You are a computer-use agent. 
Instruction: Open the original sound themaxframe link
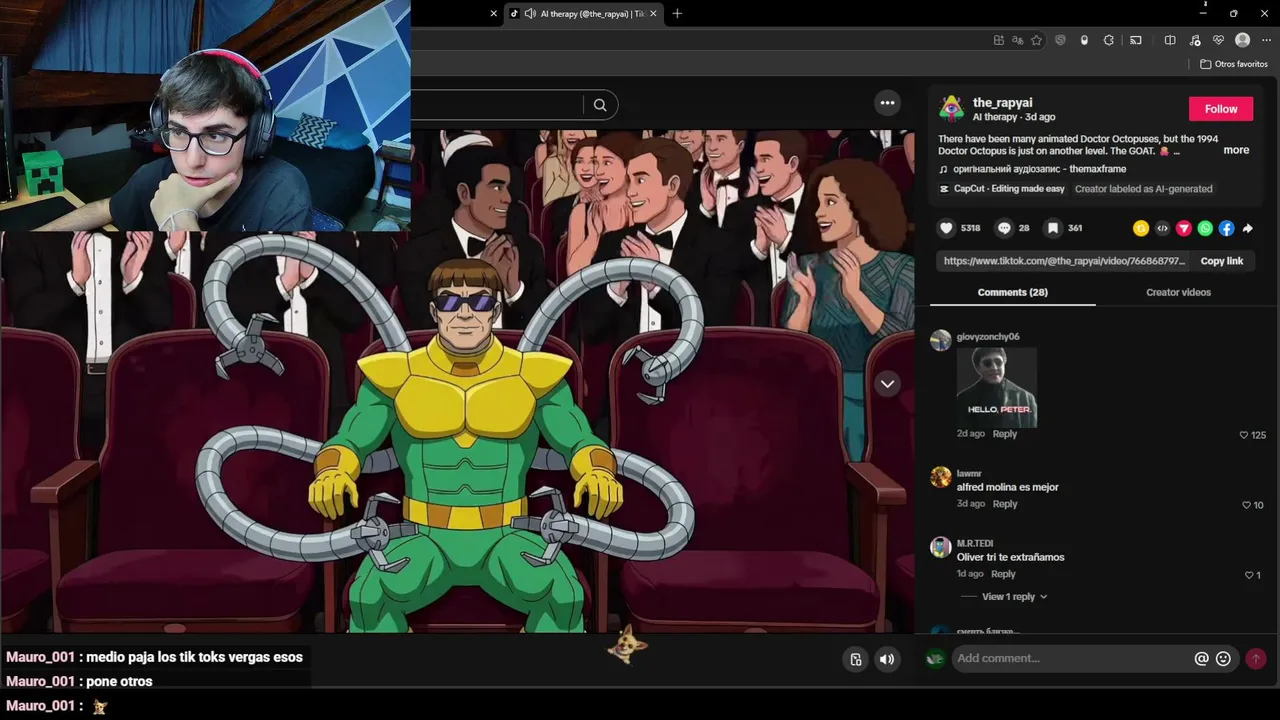click(x=1039, y=169)
